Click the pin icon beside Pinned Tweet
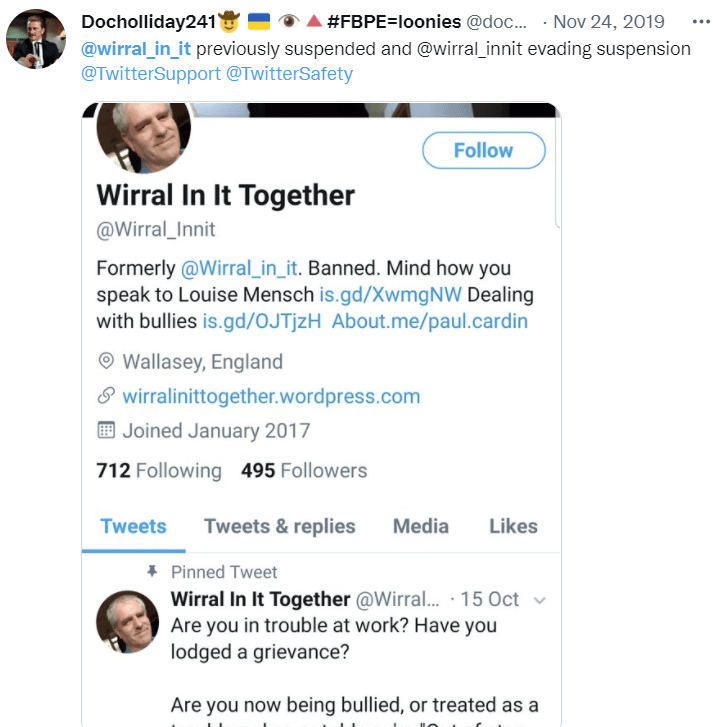Viewport: 713px width, 727px height. 152,572
